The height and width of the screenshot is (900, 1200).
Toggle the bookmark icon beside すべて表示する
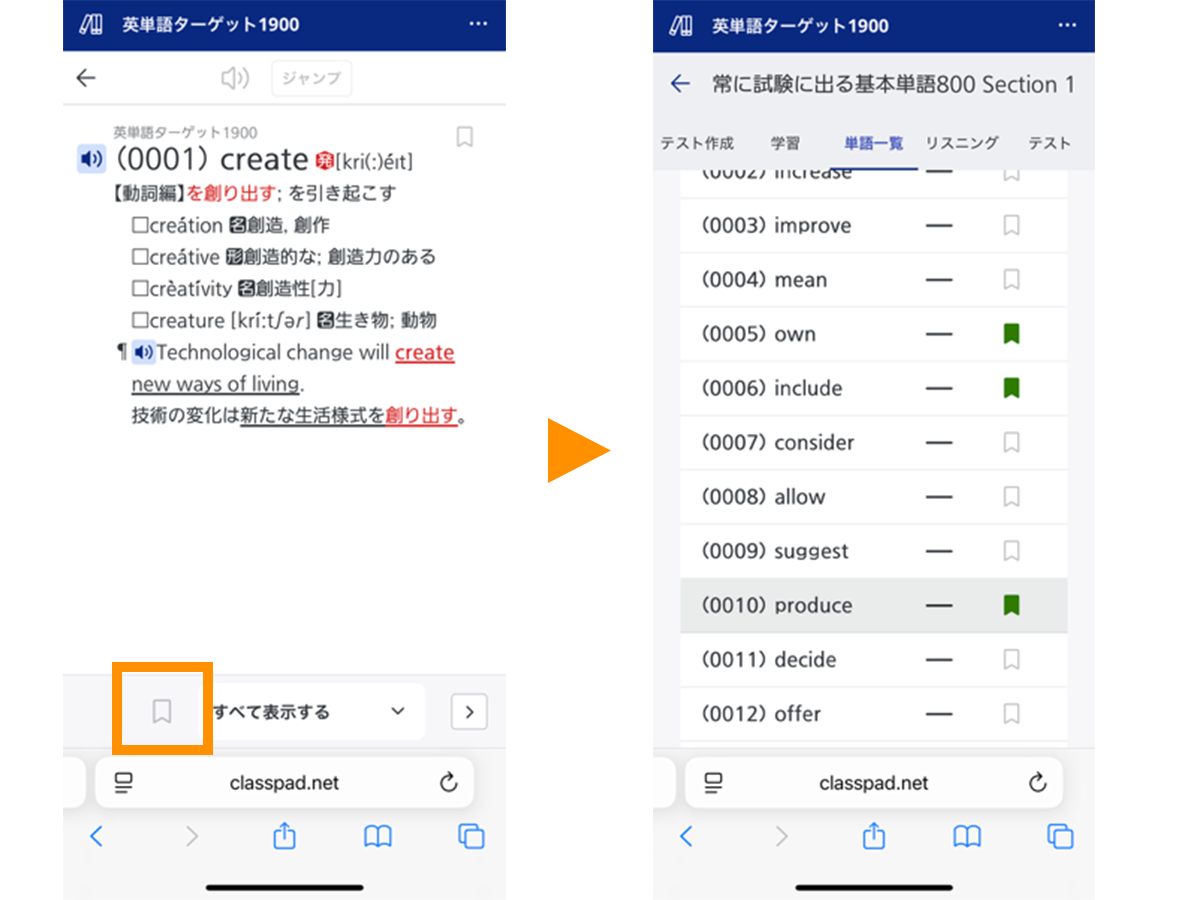click(x=162, y=711)
